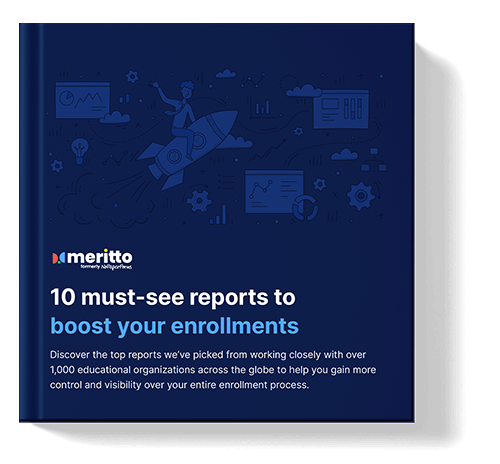The image size is (500, 464).
Task: Click the "formerly" tagline under meritto logo
Action: [x=106, y=267]
